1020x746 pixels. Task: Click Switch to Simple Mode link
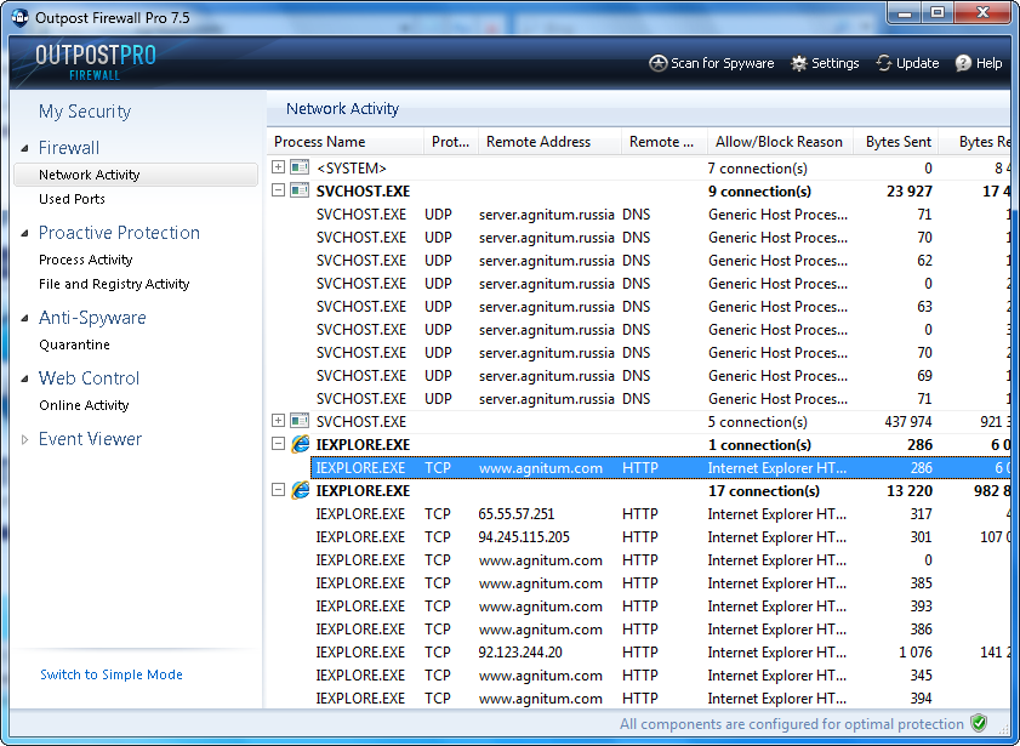(x=111, y=674)
